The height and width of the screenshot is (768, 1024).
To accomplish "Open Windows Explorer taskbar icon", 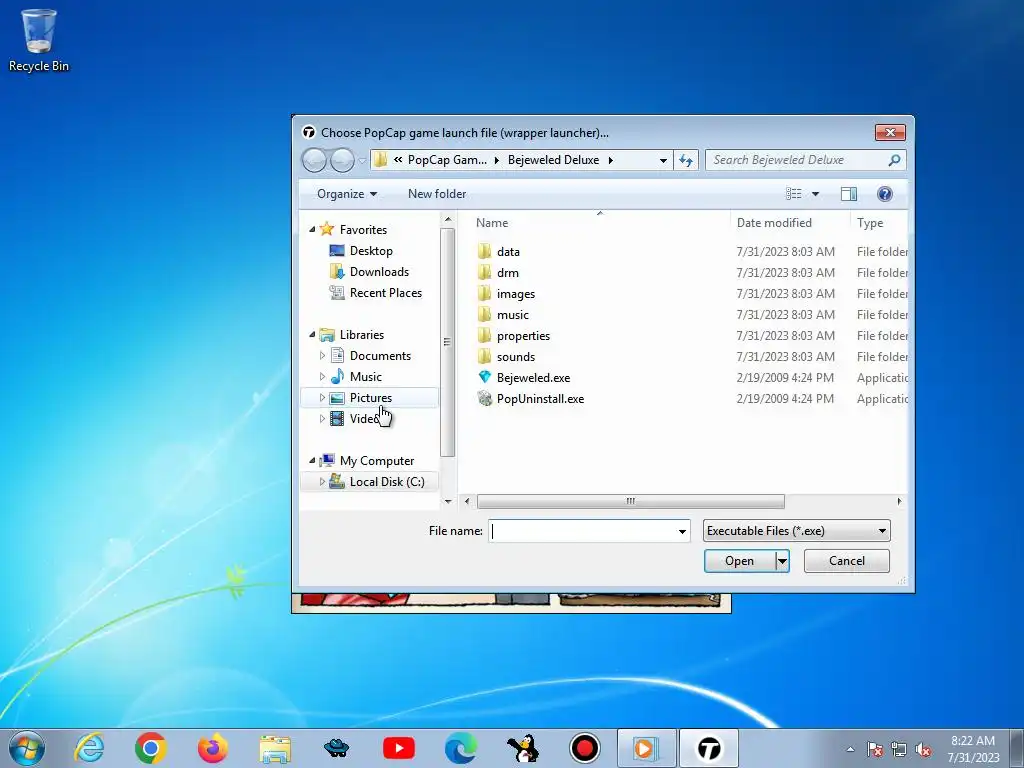I will coord(275,748).
